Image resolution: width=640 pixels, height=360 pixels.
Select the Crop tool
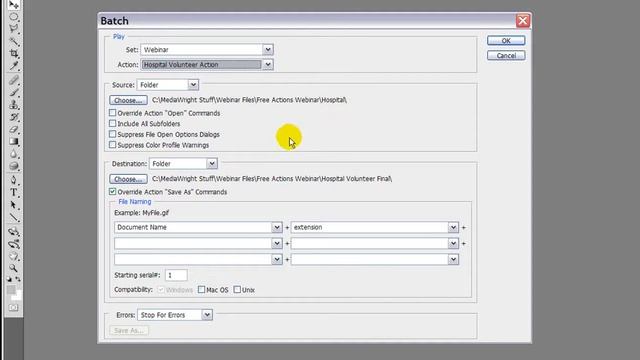coord(14,53)
